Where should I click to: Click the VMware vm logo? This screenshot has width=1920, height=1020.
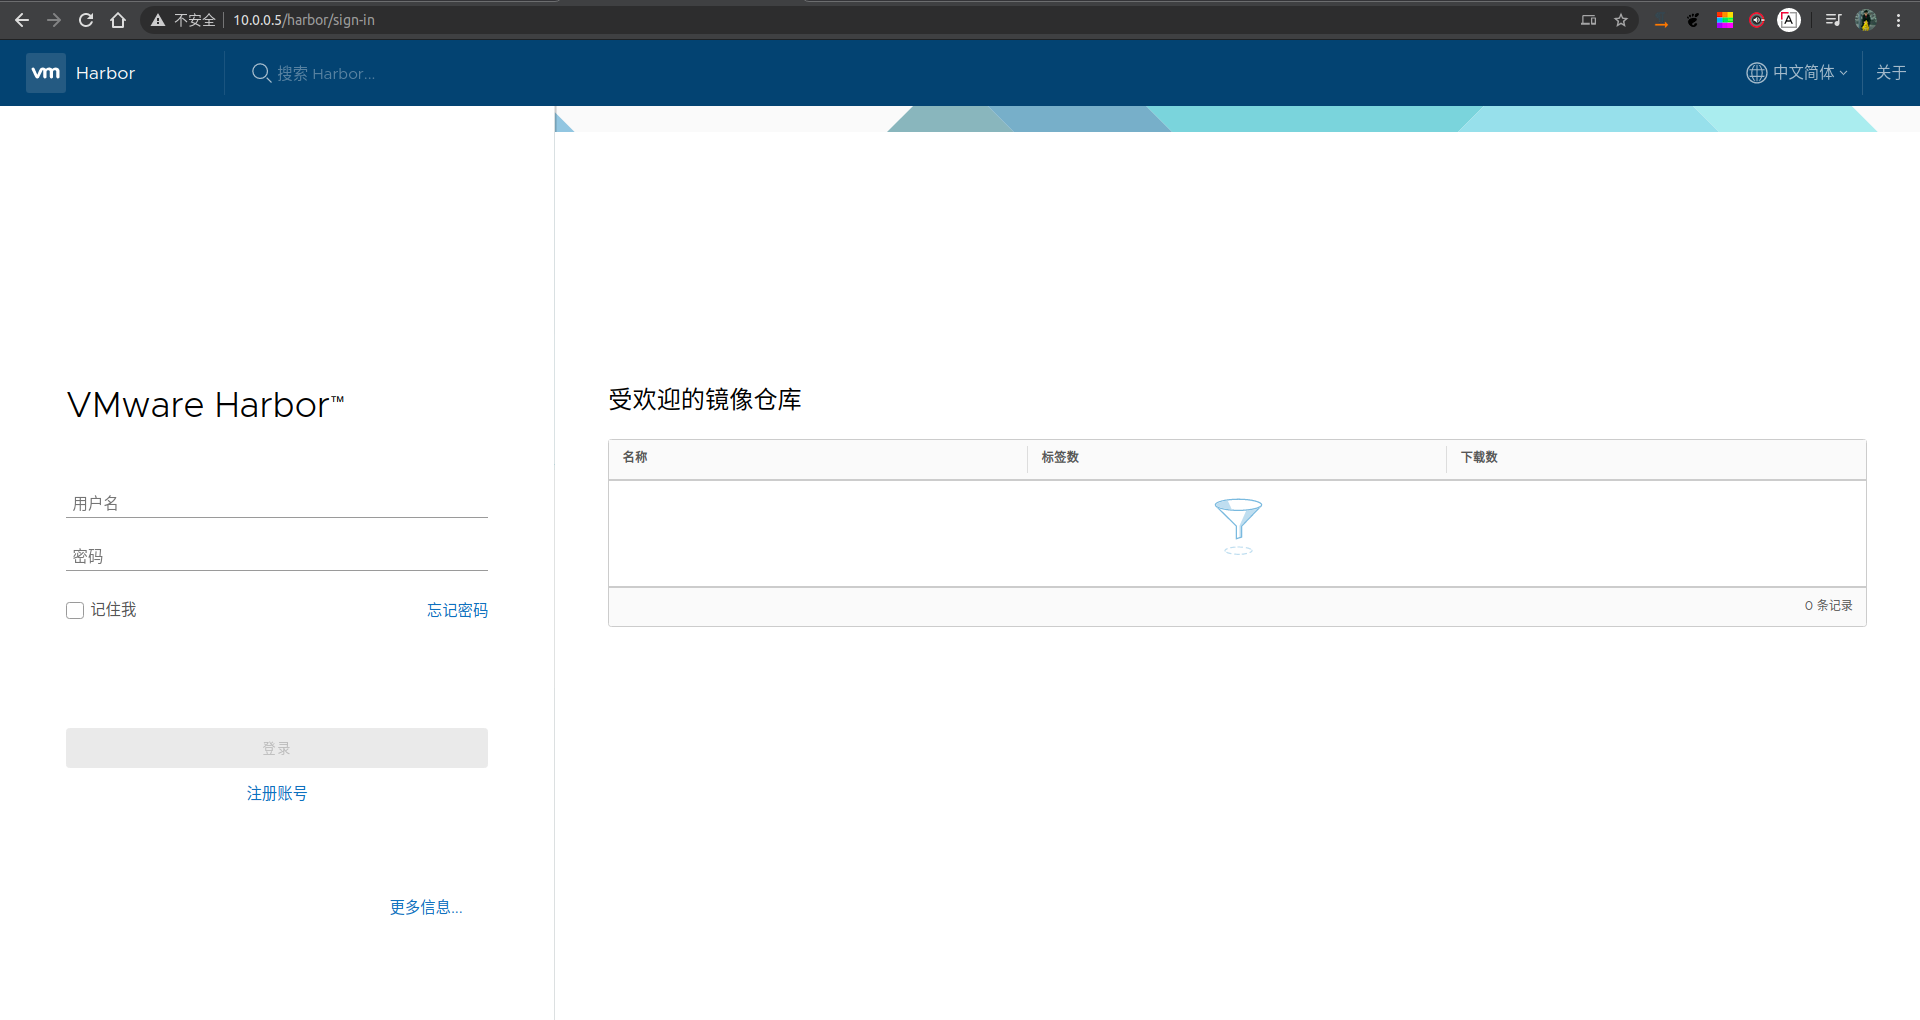point(46,73)
